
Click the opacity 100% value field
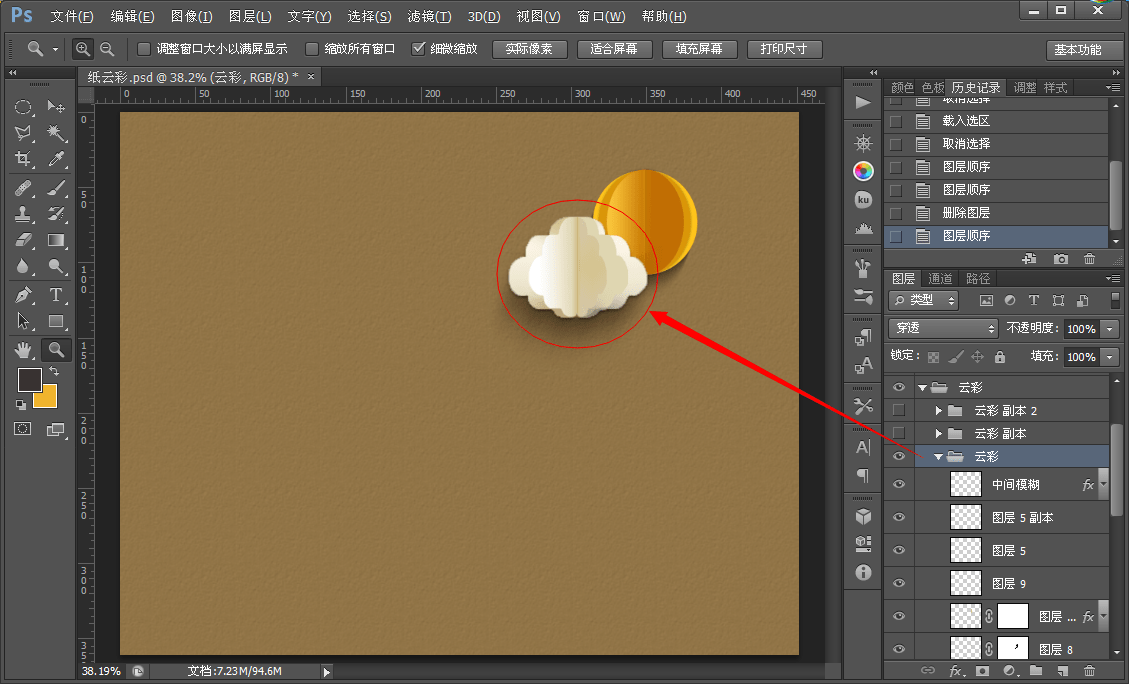click(1081, 329)
